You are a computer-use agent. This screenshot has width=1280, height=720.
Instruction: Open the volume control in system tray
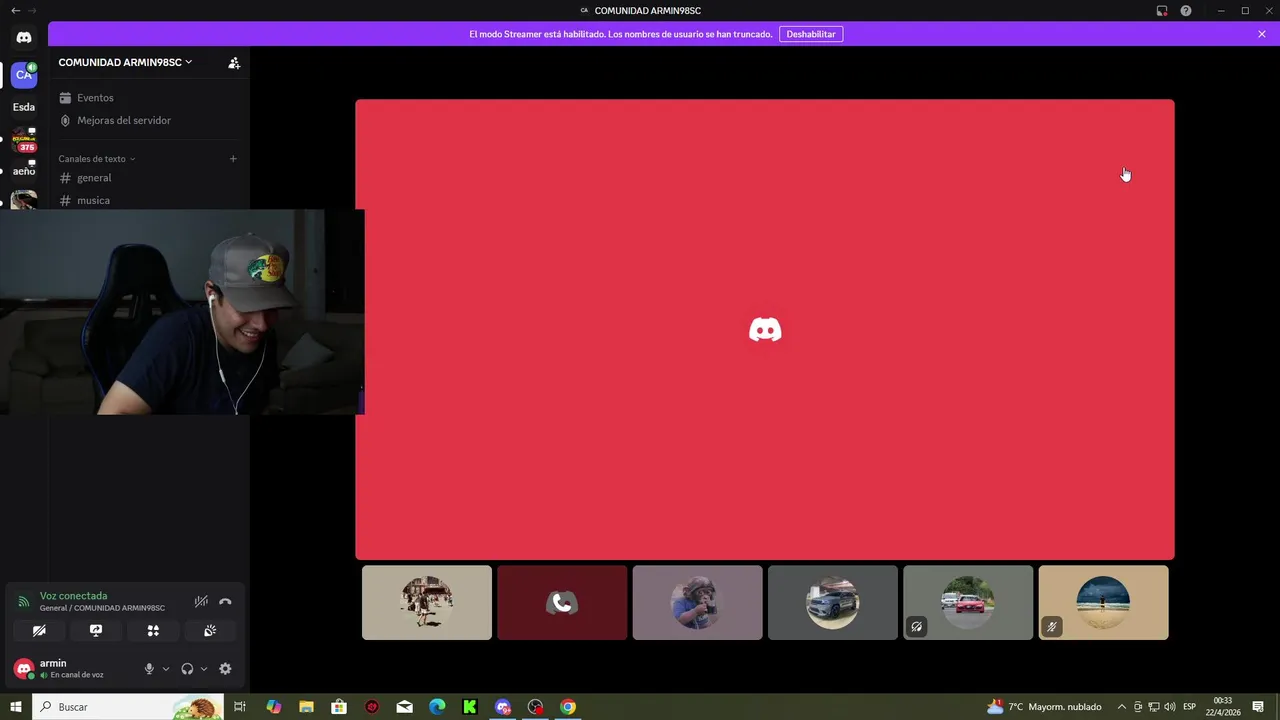pyautogui.click(x=1170, y=707)
